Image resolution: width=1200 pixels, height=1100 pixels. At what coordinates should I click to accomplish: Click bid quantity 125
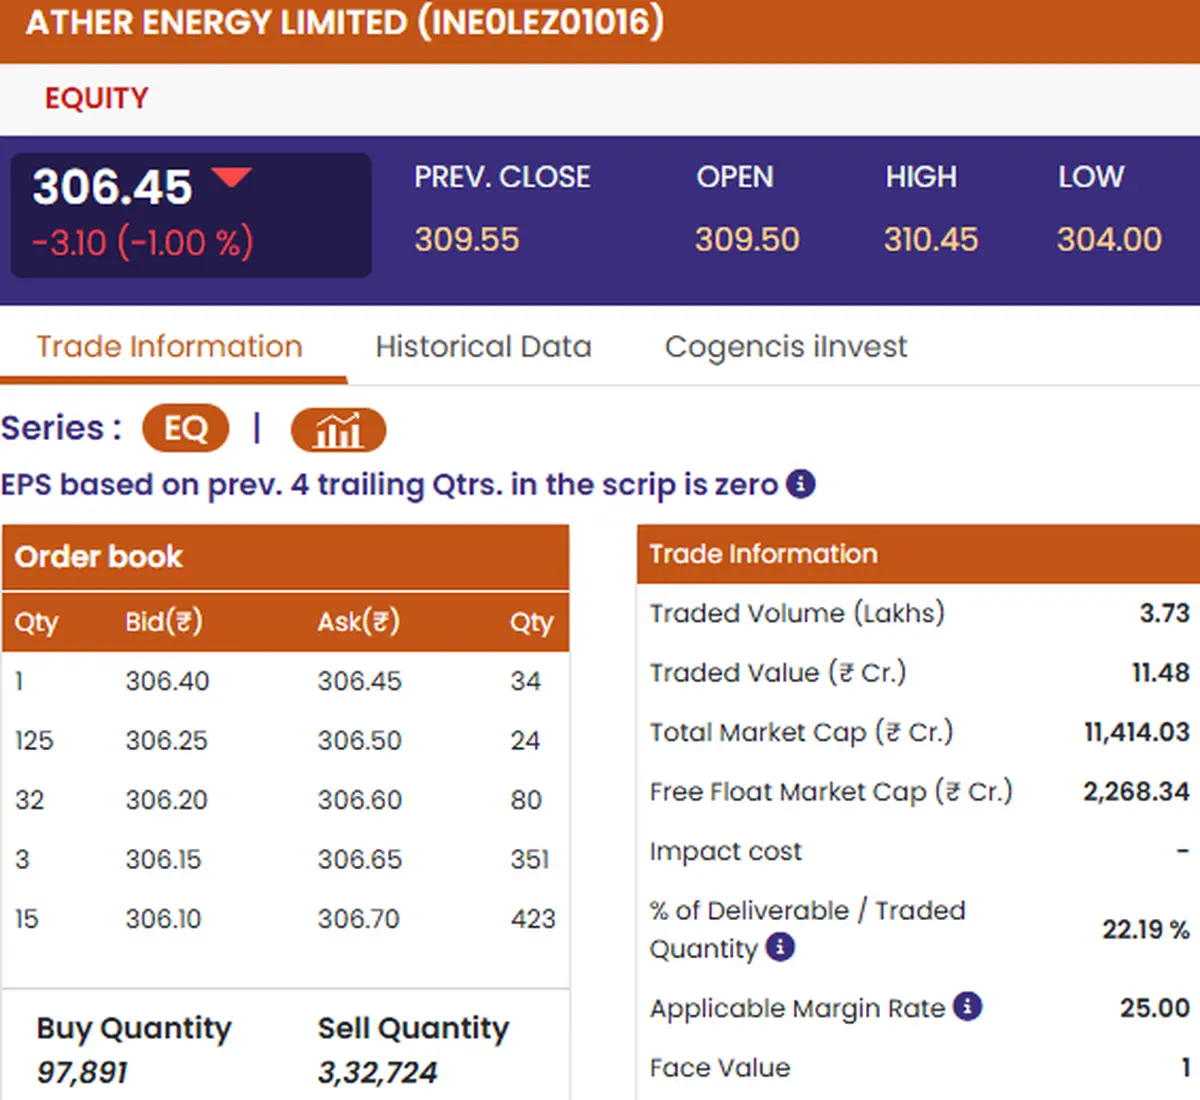coord(34,741)
